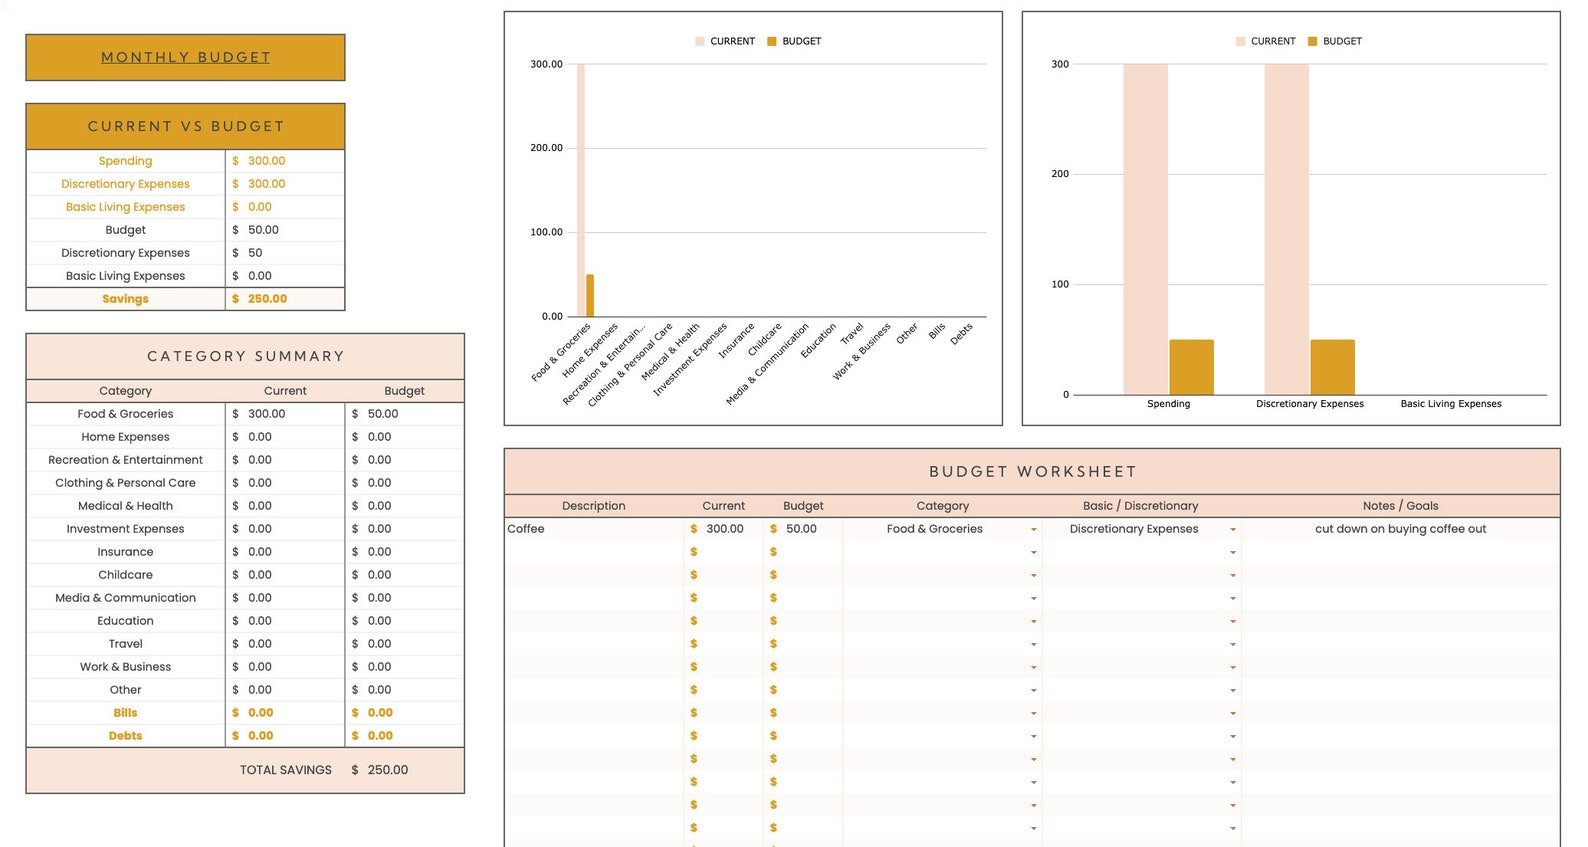This screenshot has height=847, width=1588.
Task: Open the MONTHLY BUDGET title link
Action: point(186,57)
